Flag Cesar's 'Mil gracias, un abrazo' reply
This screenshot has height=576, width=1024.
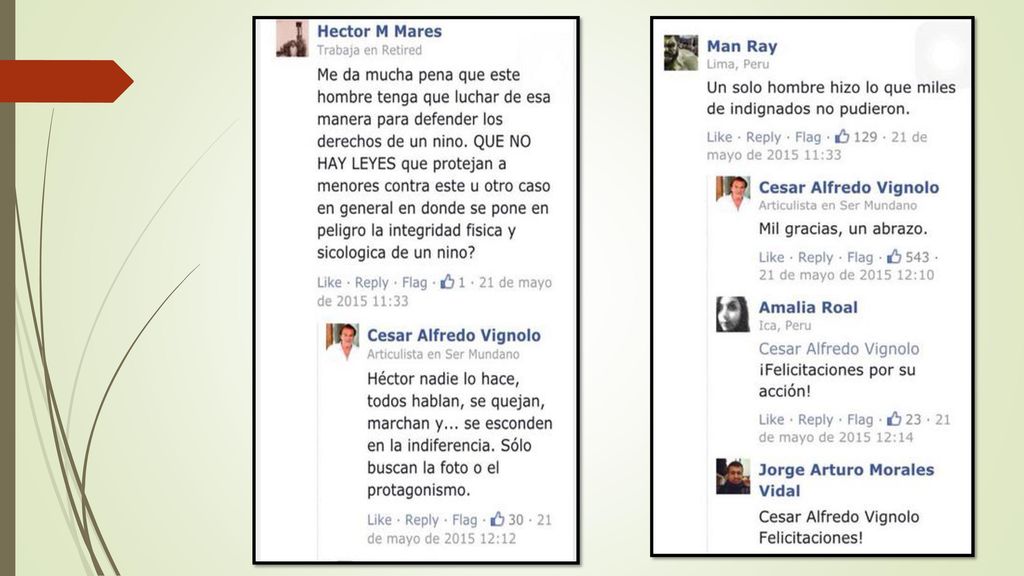tap(860, 257)
